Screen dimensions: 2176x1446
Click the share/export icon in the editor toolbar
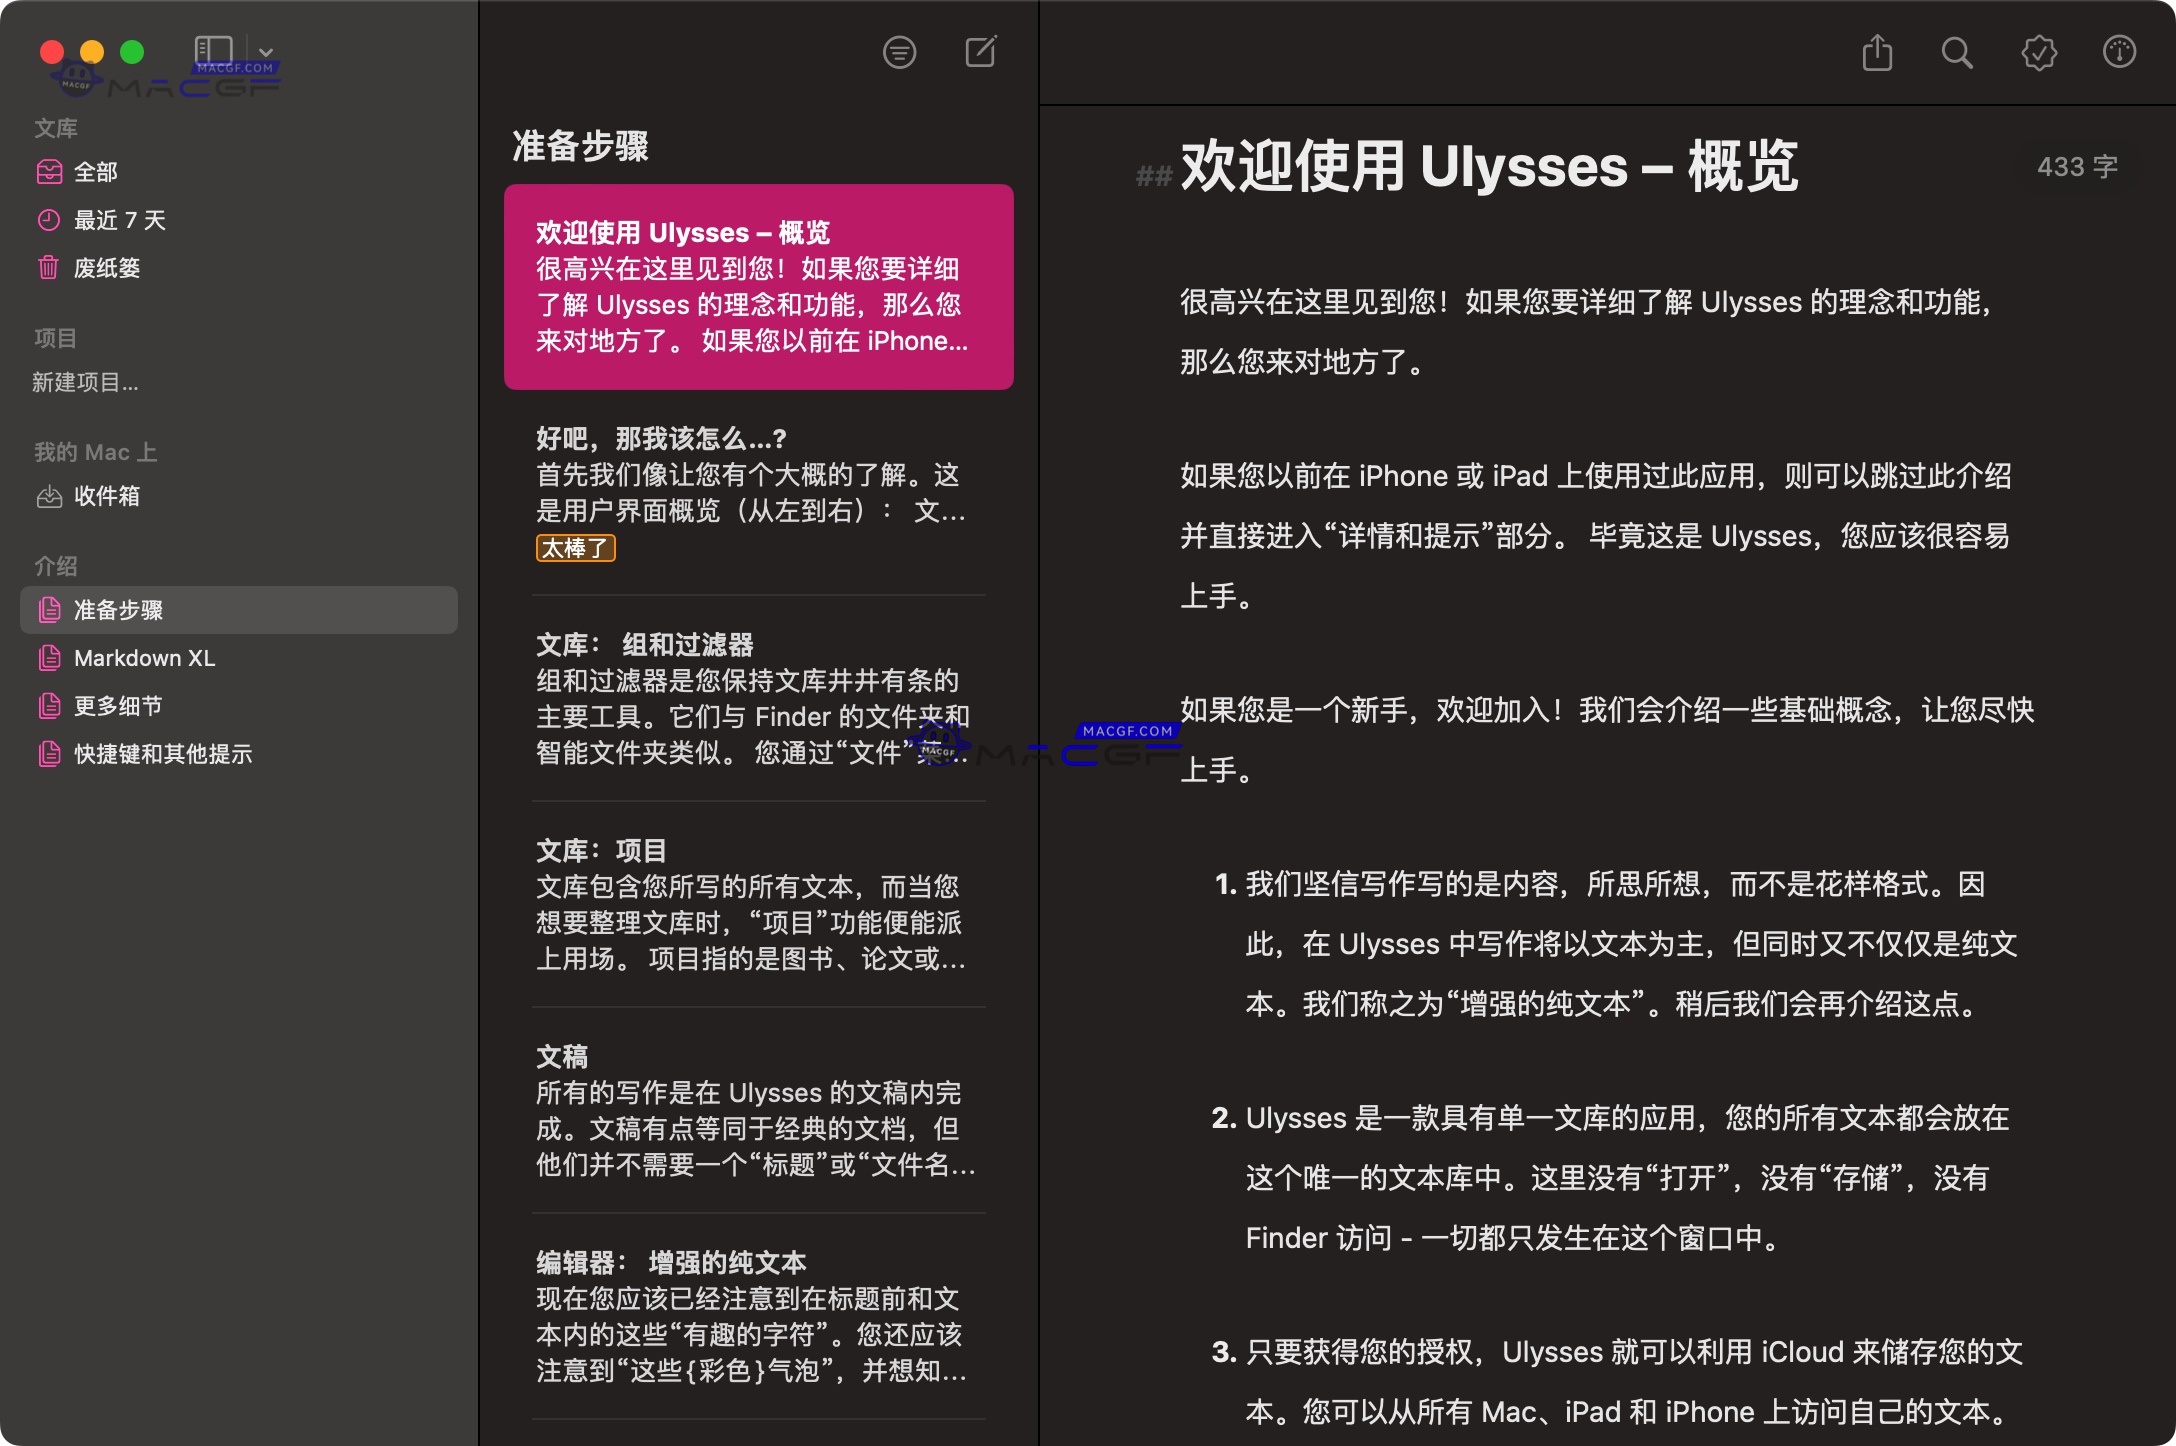pos(1878,53)
